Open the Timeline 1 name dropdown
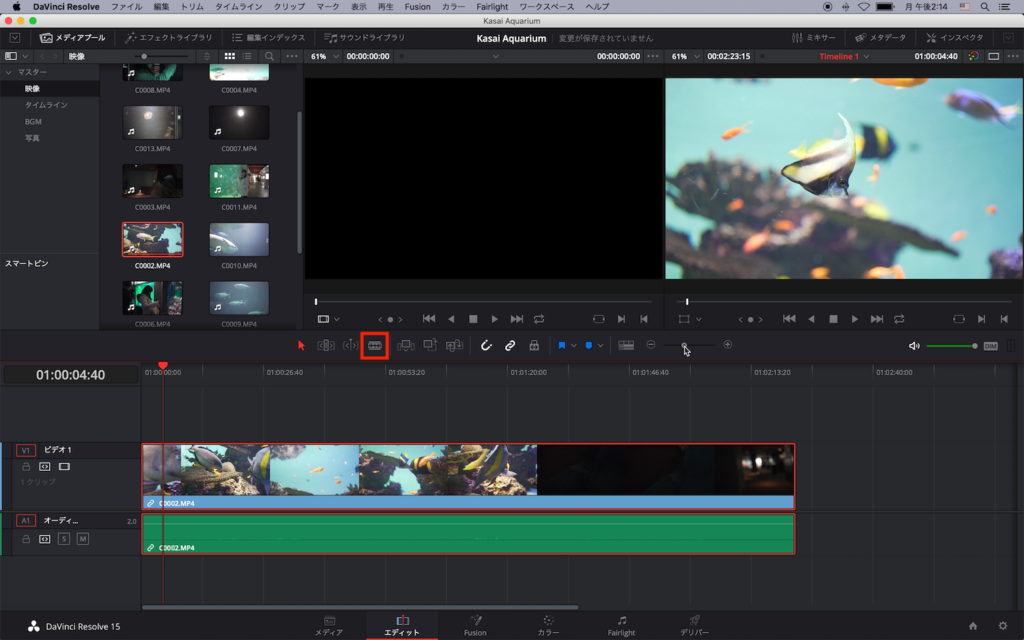1024x640 pixels. pyautogui.click(x=843, y=56)
